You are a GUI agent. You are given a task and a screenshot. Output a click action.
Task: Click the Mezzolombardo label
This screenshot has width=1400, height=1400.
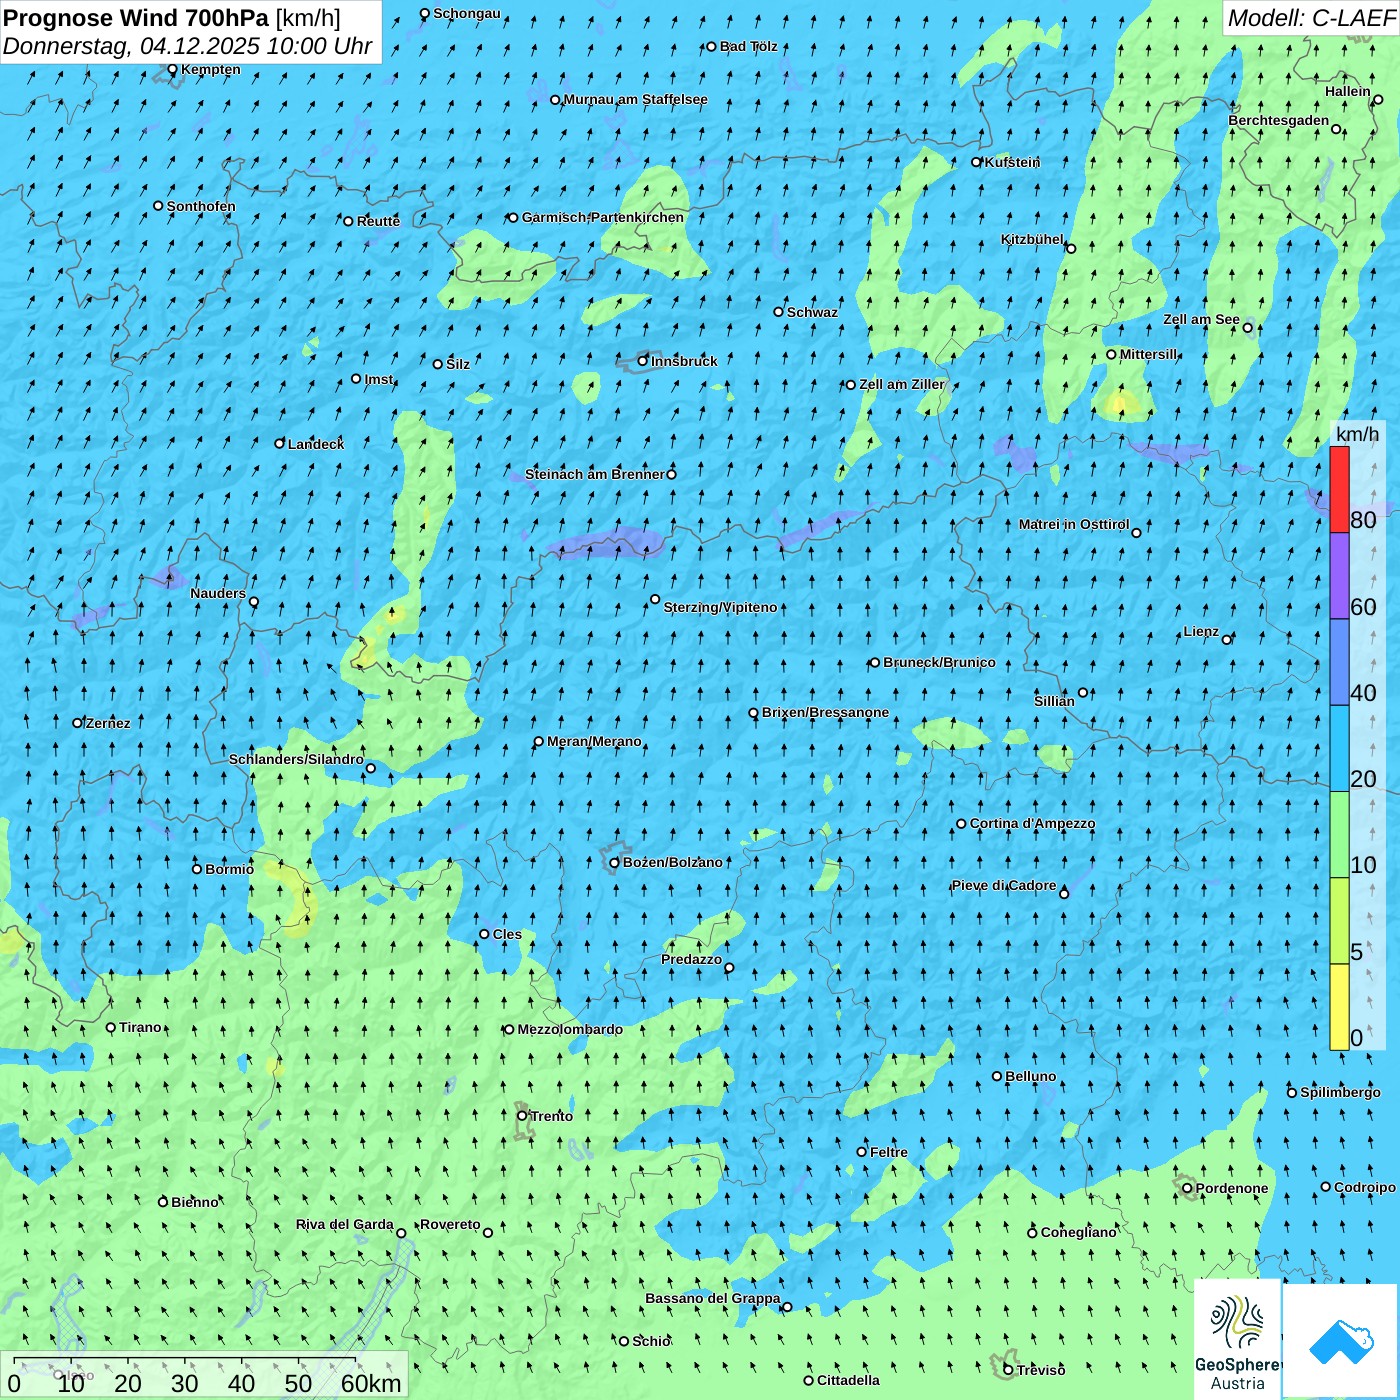(x=570, y=1029)
